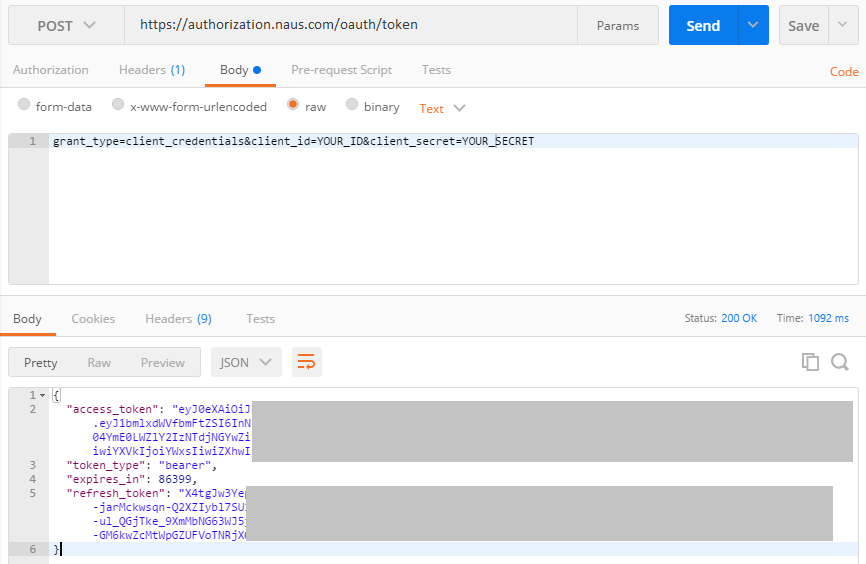Select the binary body radio button
The image size is (866, 564).
click(352, 105)
